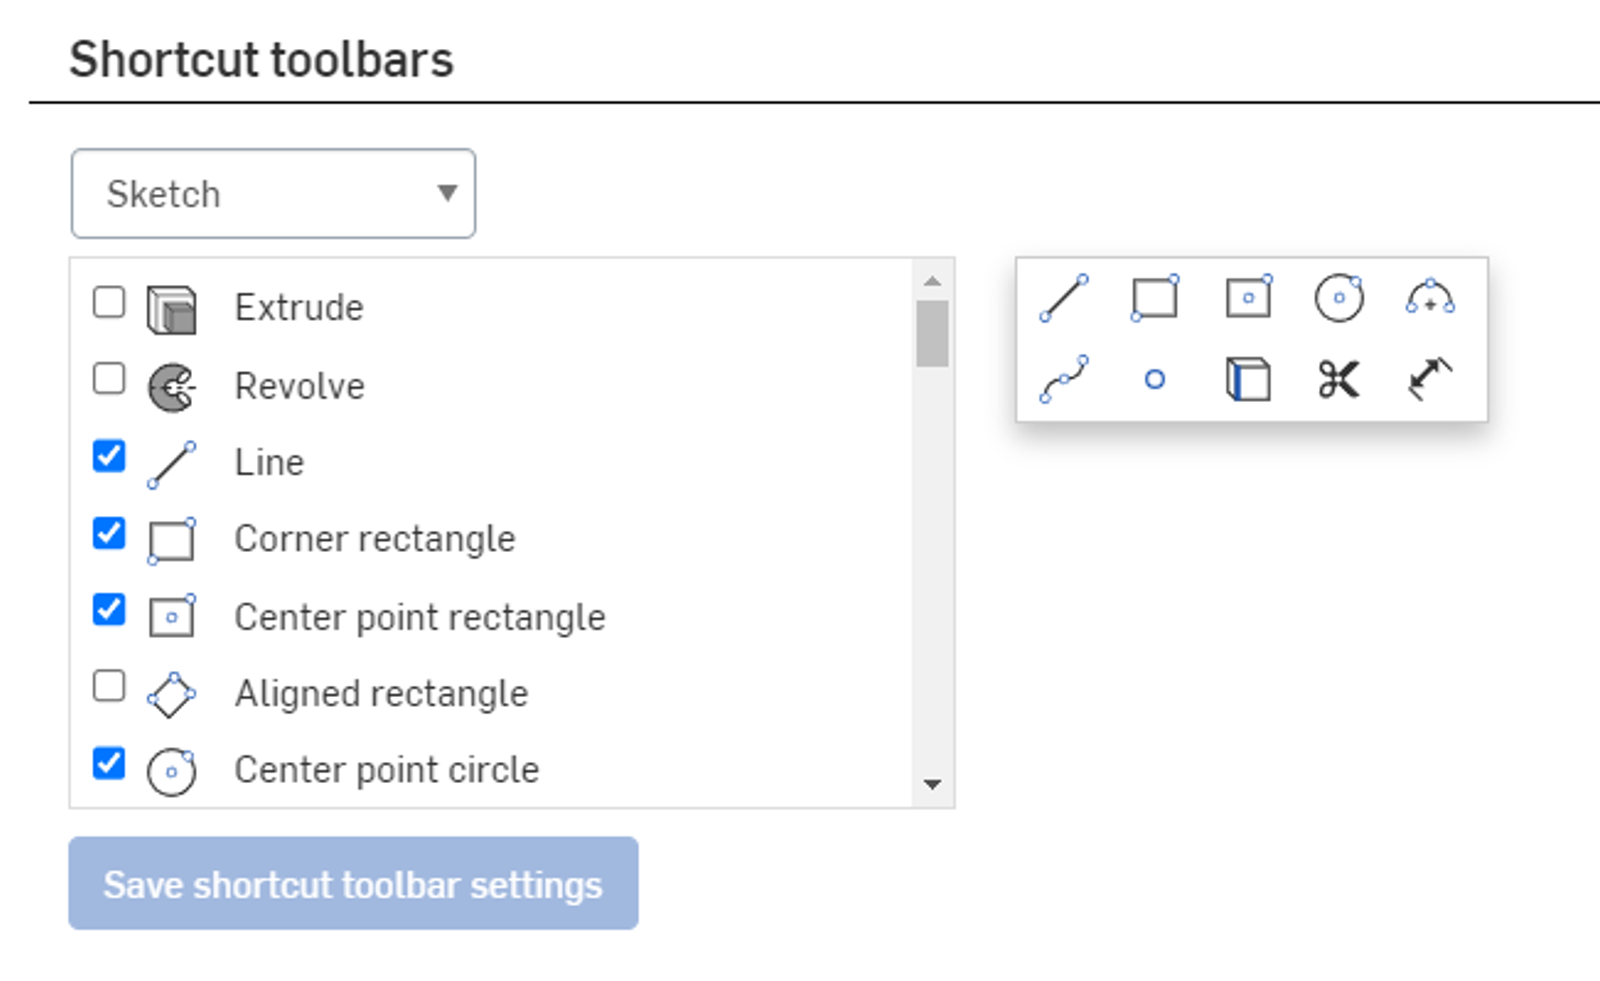Click Save shortcut toolbar settings
The height and width of the screenshot is (981, 1600).
pyautogui.click(x=354, y=884)
